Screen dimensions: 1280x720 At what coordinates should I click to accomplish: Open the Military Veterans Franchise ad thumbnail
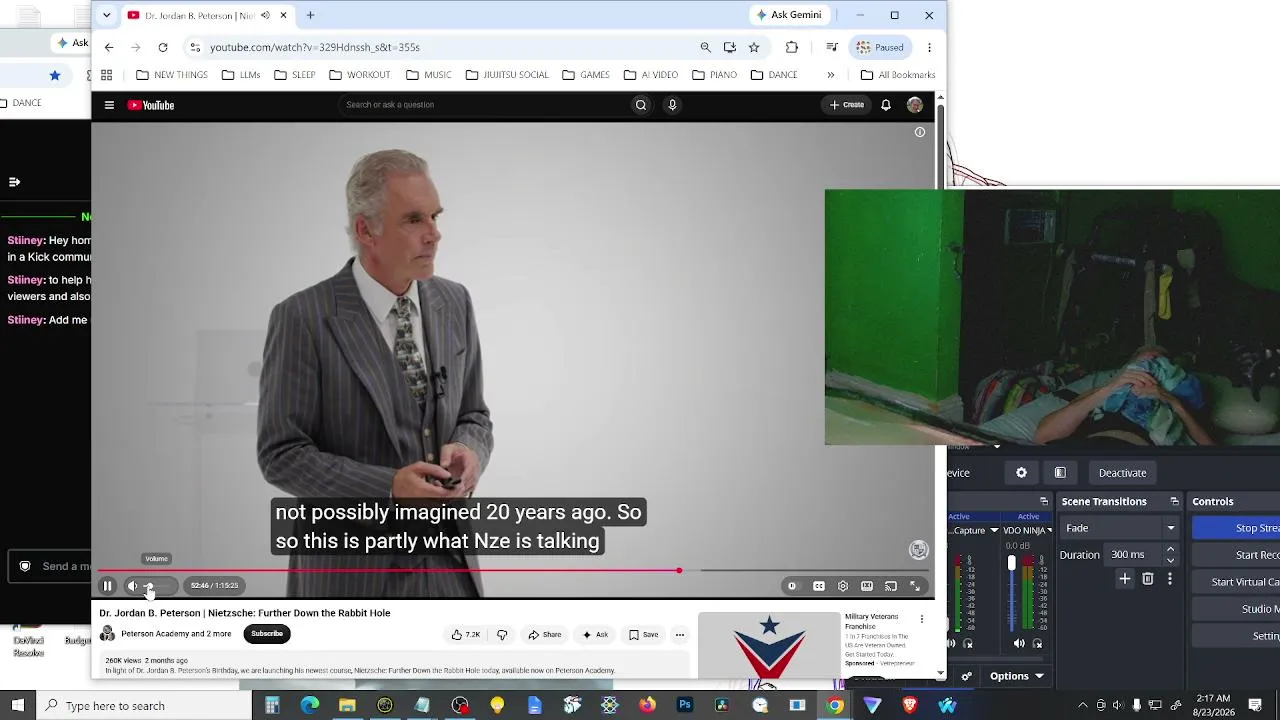(769, 646)
